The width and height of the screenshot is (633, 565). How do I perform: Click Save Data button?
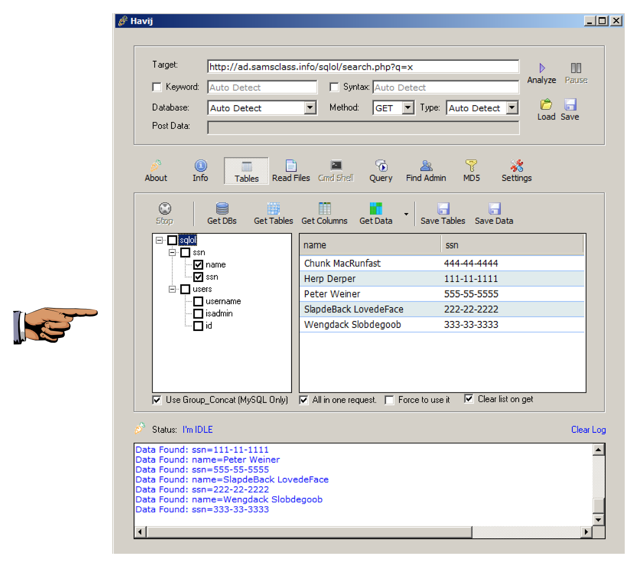(493, 213)
